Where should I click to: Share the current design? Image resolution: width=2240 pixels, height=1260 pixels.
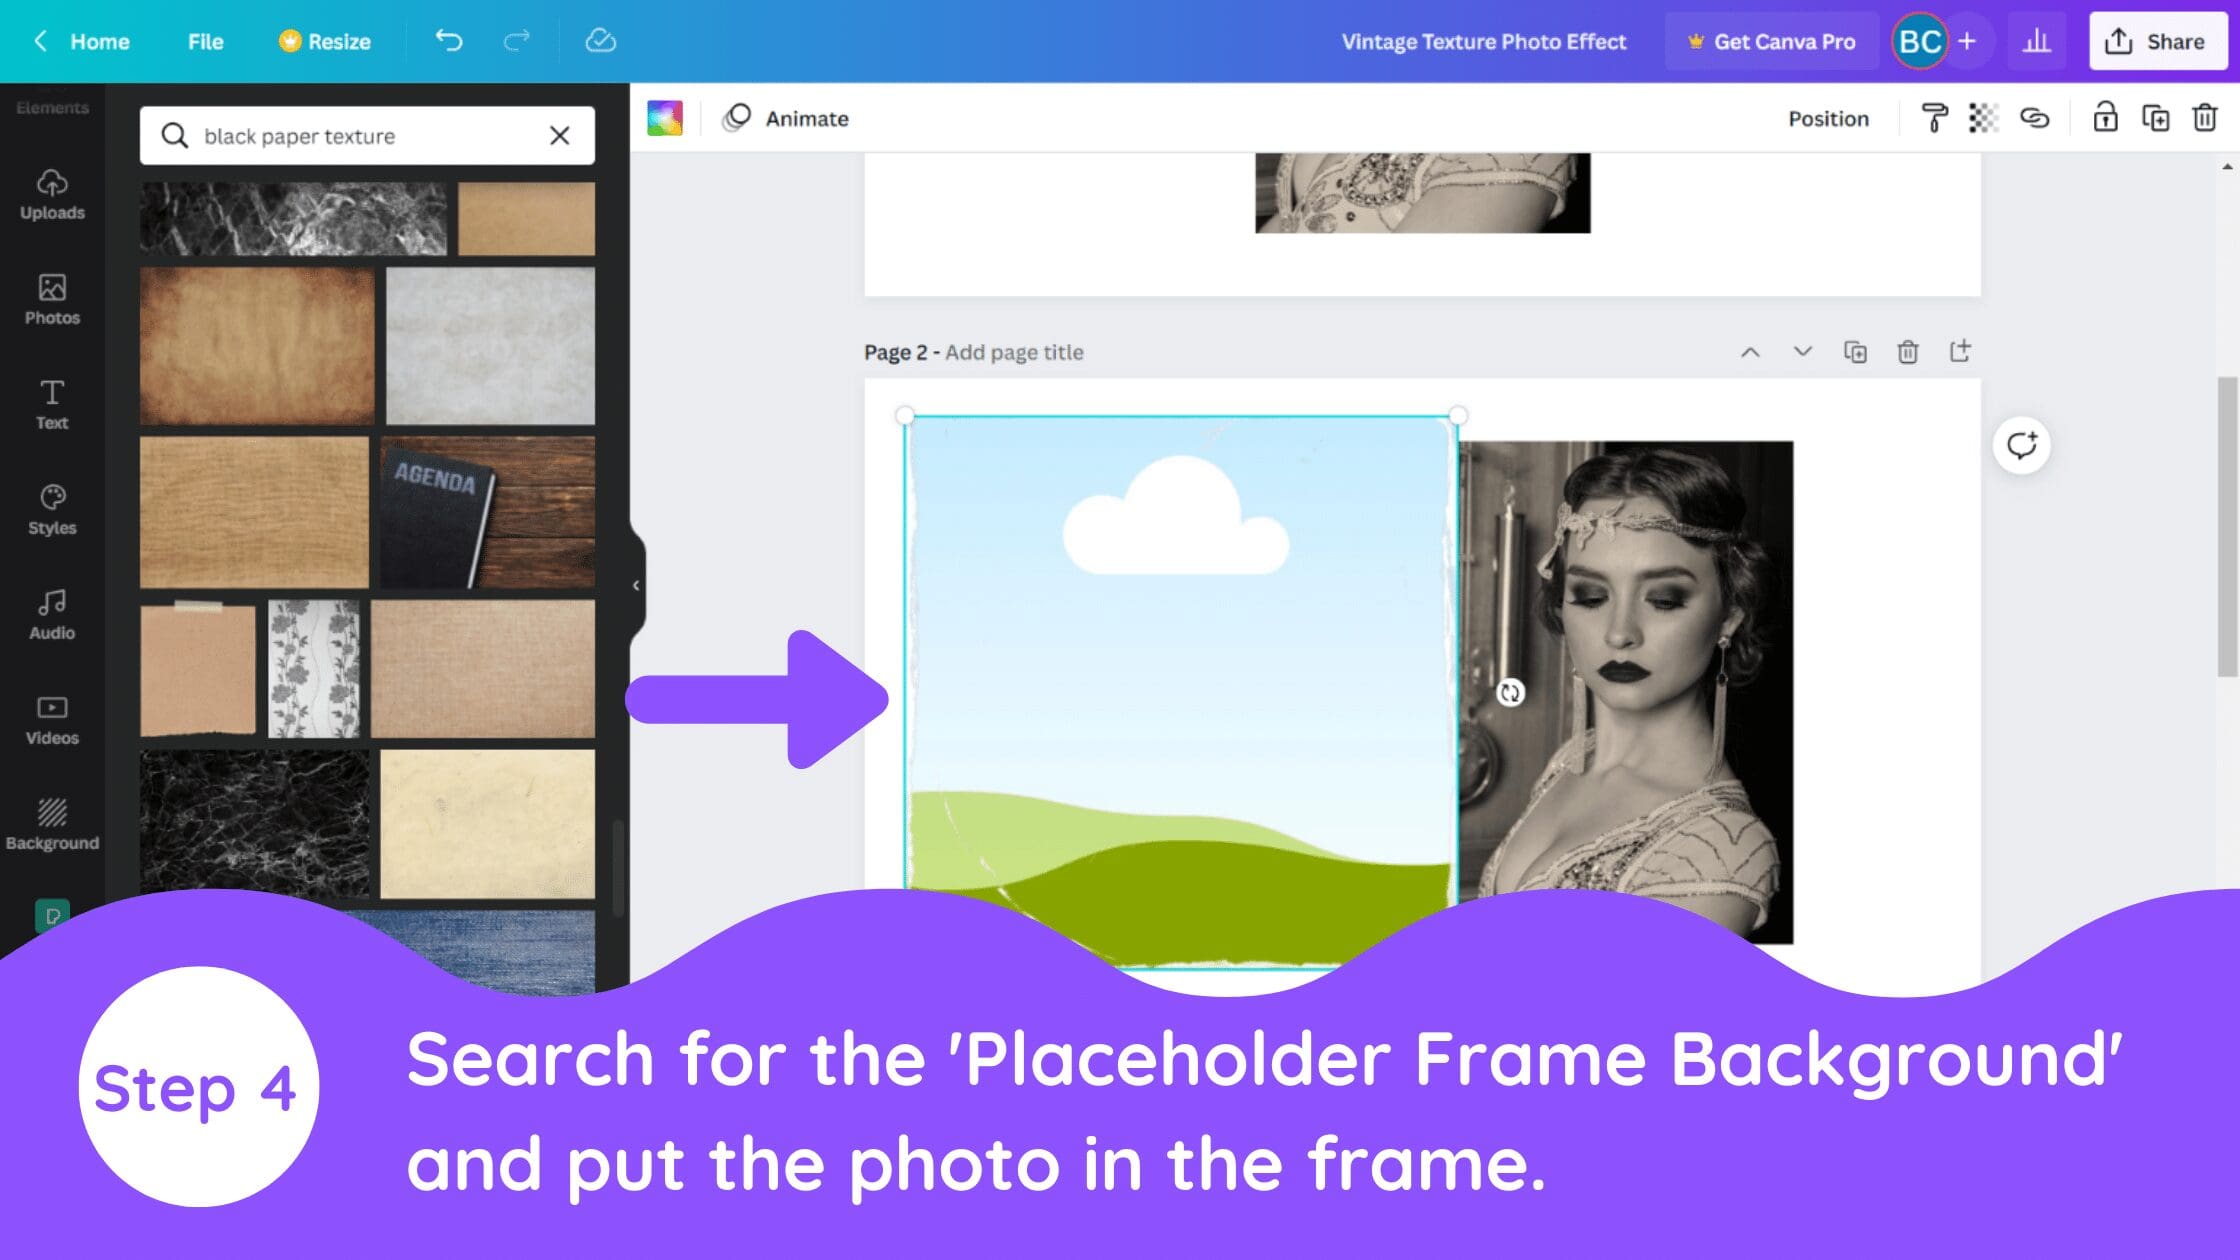(2162, 42)
